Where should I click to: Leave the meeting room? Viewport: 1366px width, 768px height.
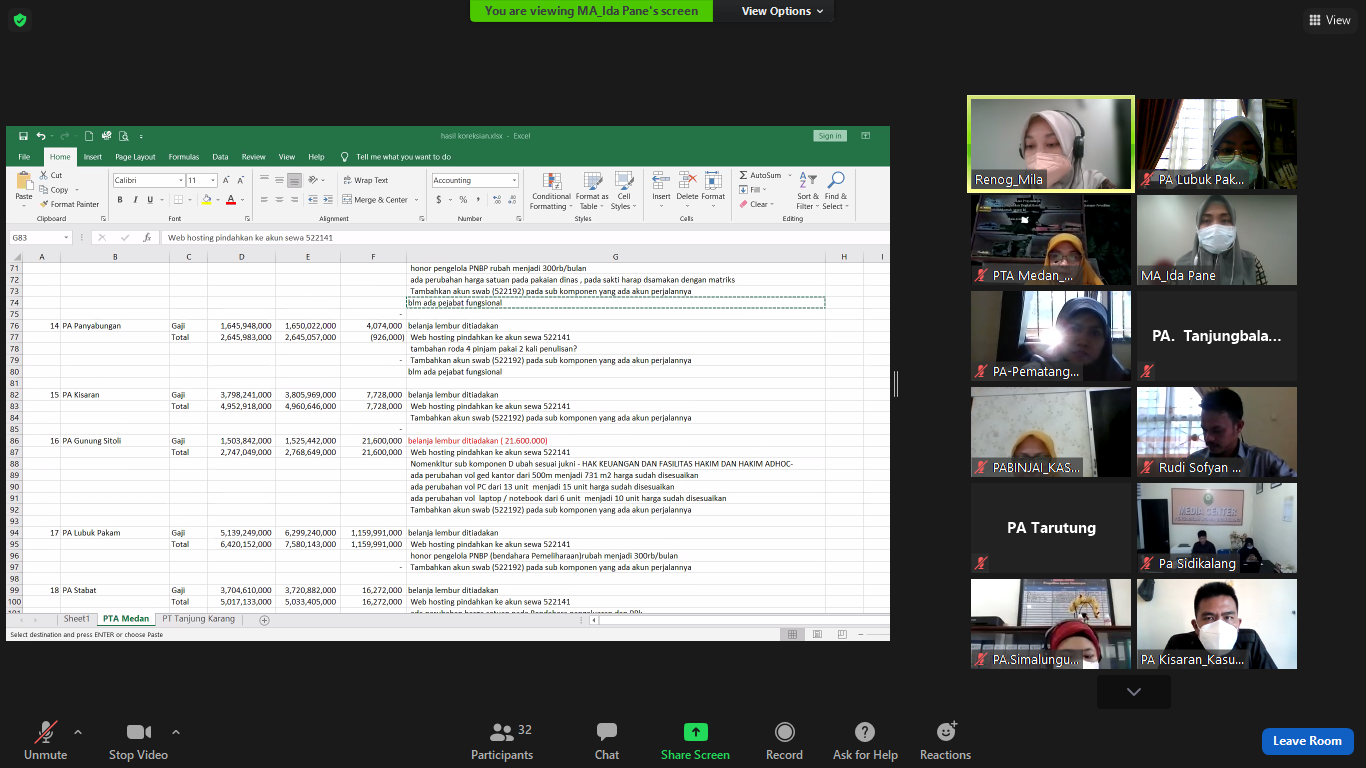(1307, 741)
